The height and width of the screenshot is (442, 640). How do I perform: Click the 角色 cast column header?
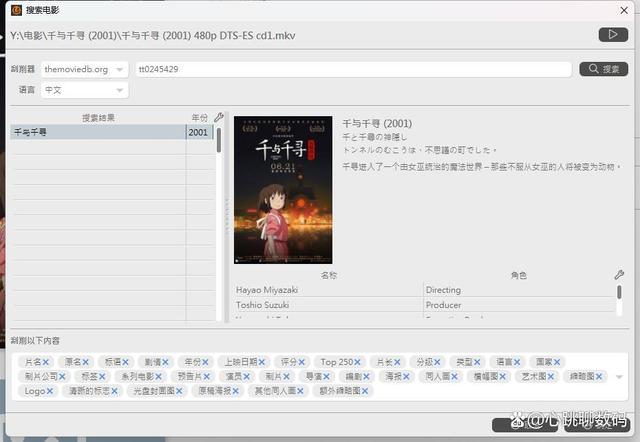(x=519, y=275)
